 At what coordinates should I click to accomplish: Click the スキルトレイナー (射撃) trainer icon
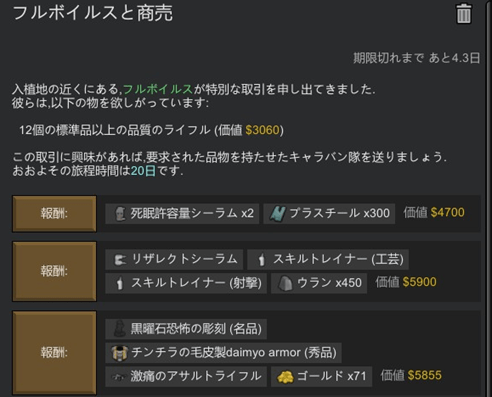click(119, 283)
